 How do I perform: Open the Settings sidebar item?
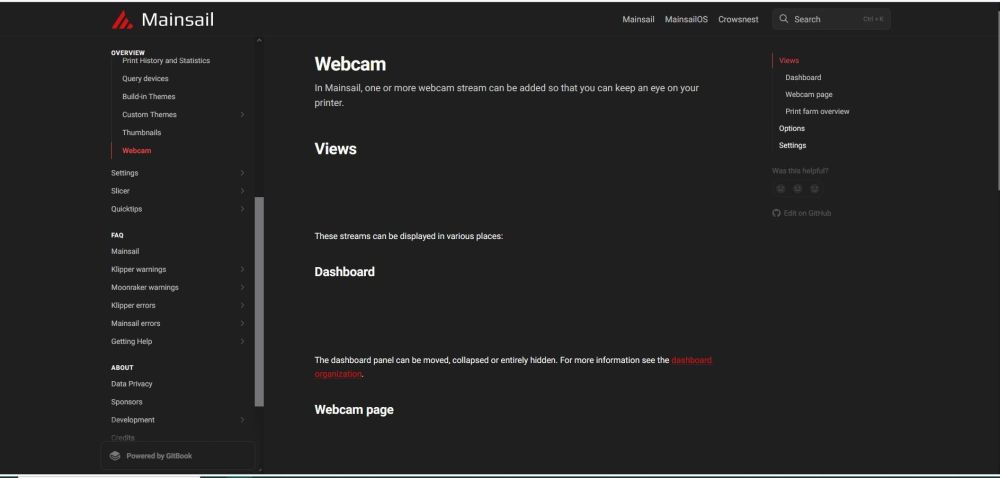124,173
